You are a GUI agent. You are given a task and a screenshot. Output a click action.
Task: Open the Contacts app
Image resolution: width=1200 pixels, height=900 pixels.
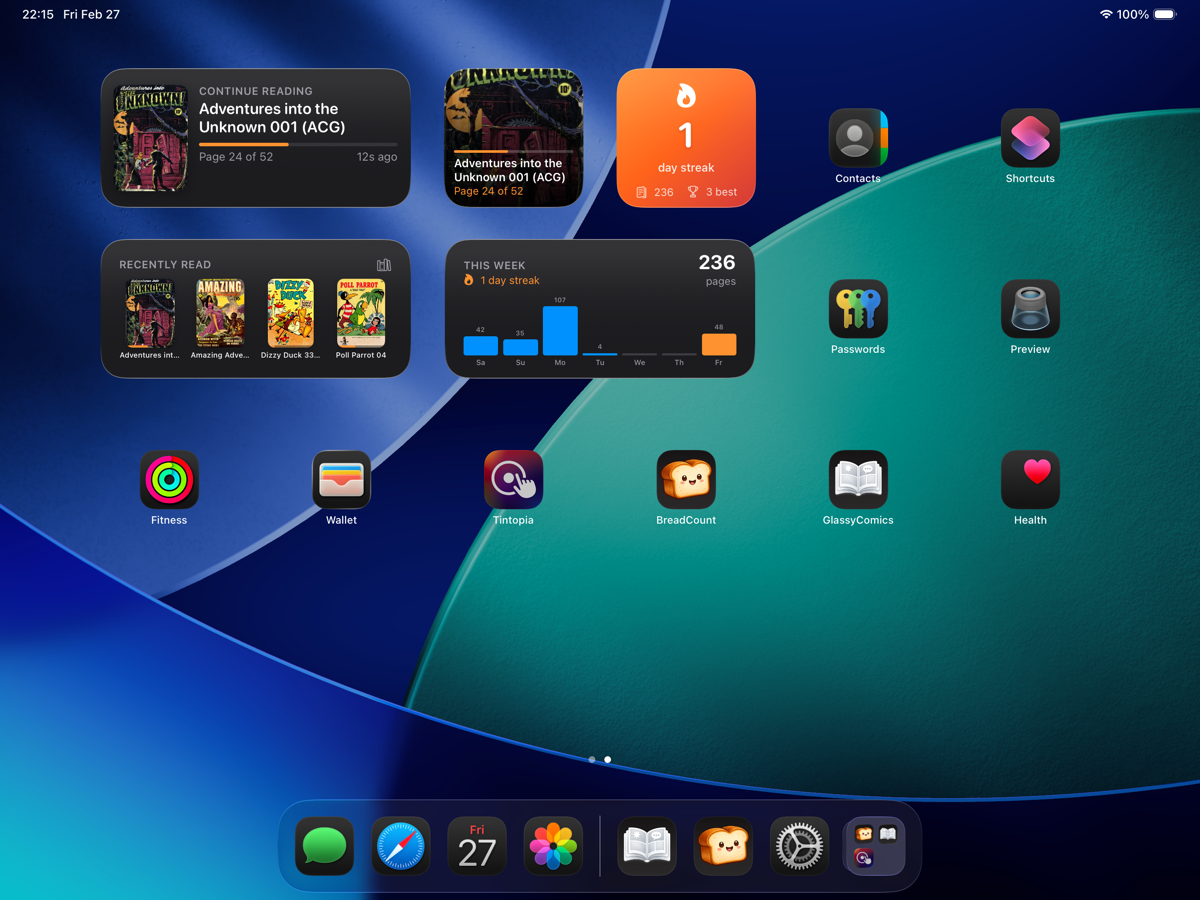point(858,138)
